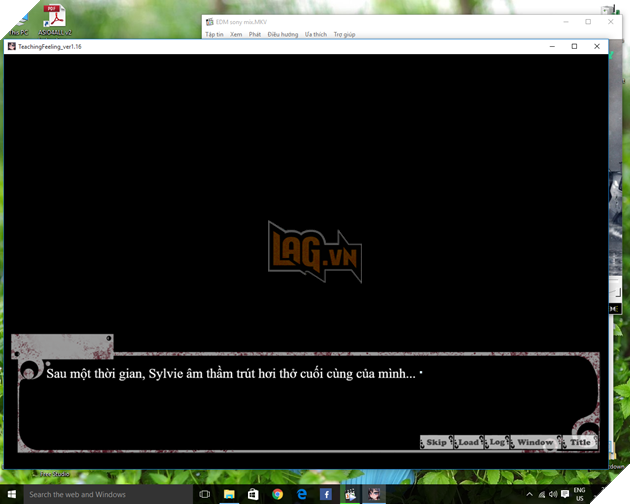Launch Microsoft Edge from the taskbar
The height and width of the screenshot is (504, 630).
pos(302,494)
